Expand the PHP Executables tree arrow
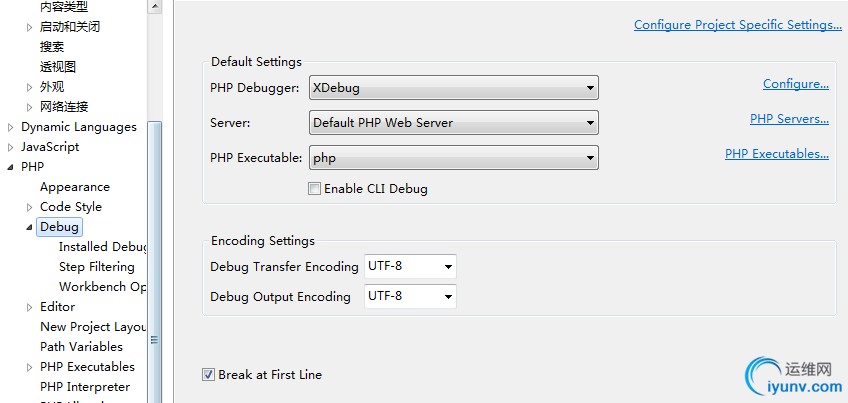 click(x=30, y=367)
